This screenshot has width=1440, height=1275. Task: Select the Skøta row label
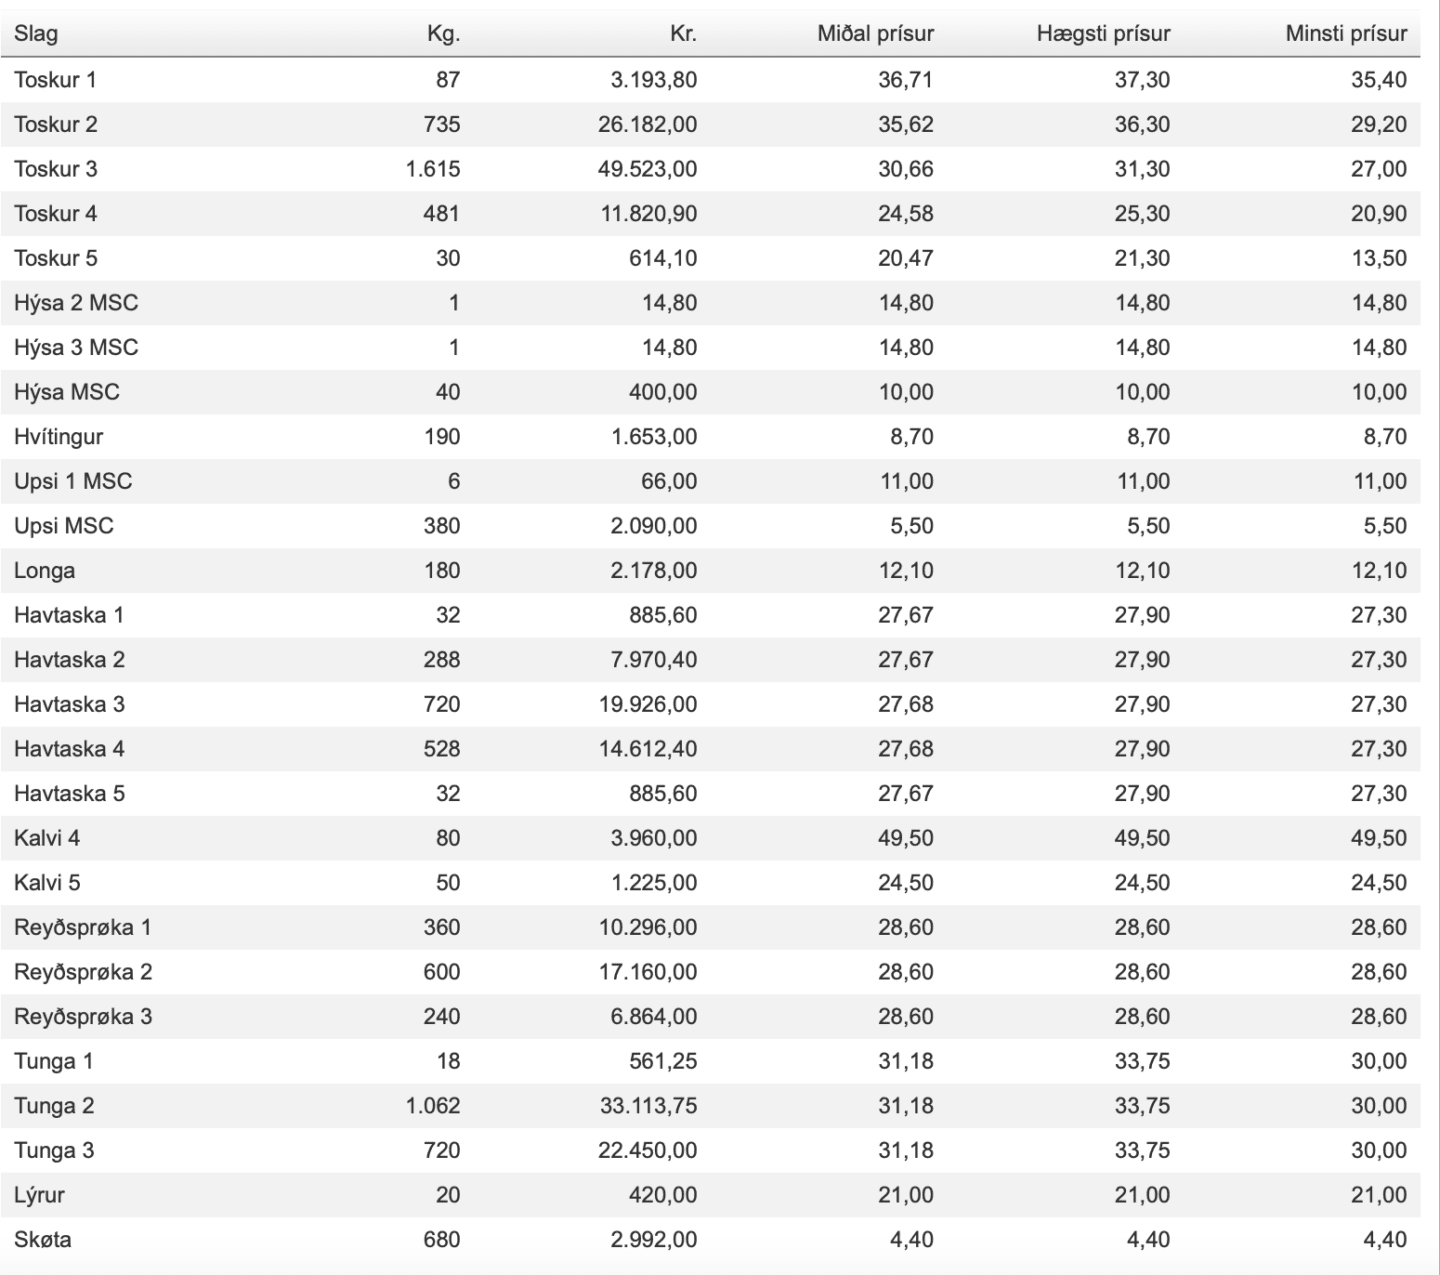coord(43,1240)
